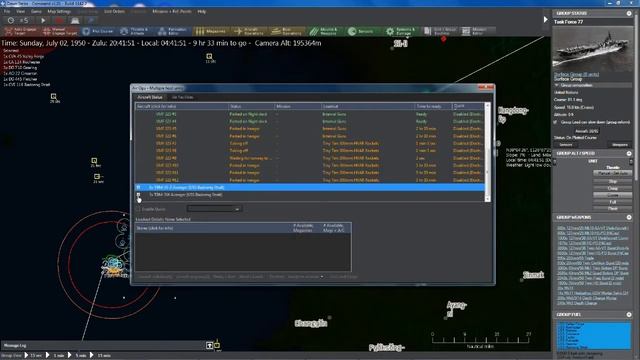Open the Sensors window
The height and width of the screenshot is (360, 640).
tap(361, 31)
